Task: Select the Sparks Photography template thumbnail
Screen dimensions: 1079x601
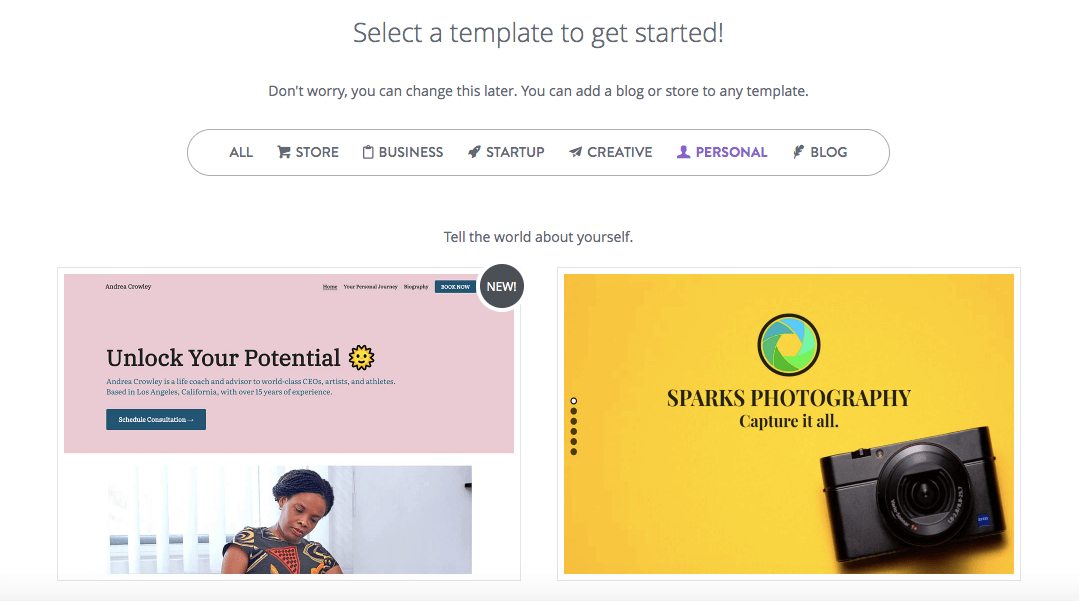Action: coord(788,424)
